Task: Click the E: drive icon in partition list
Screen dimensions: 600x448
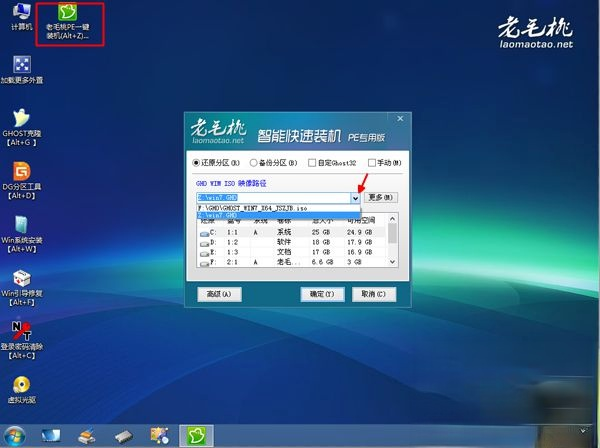Action: (x=204, y=253)
